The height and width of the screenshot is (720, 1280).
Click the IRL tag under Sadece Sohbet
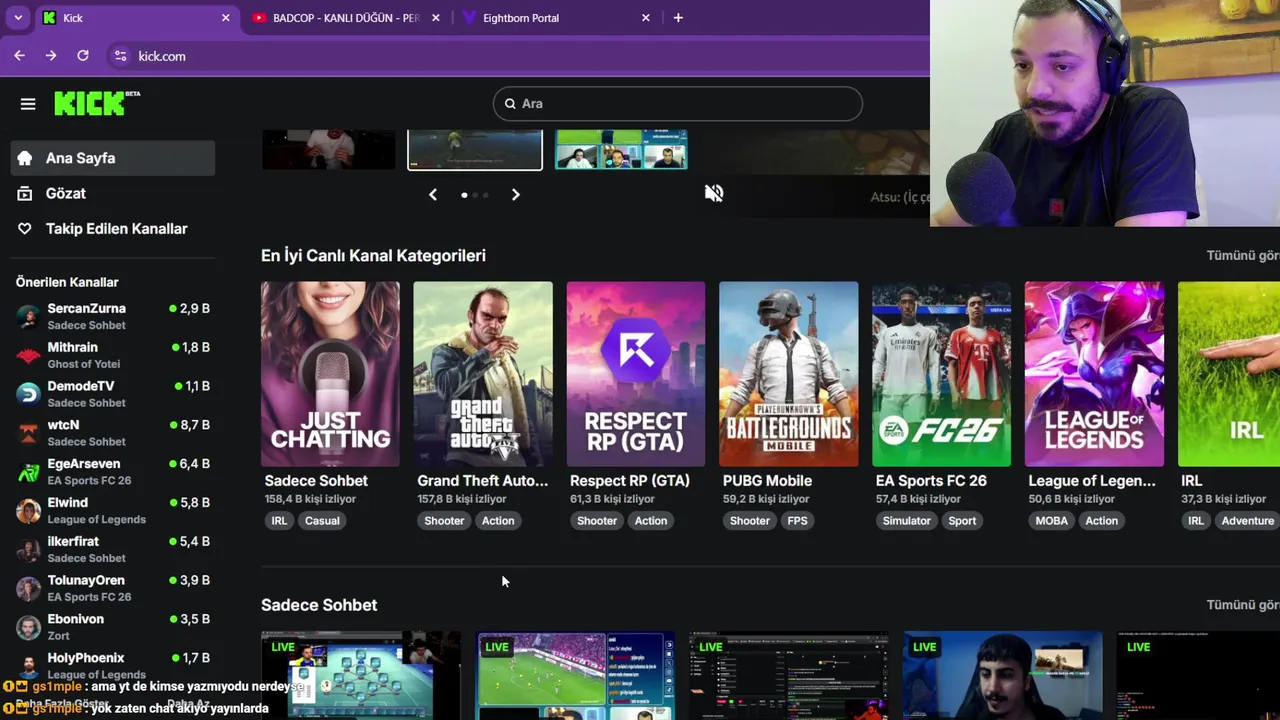click(x=279, y=521)
